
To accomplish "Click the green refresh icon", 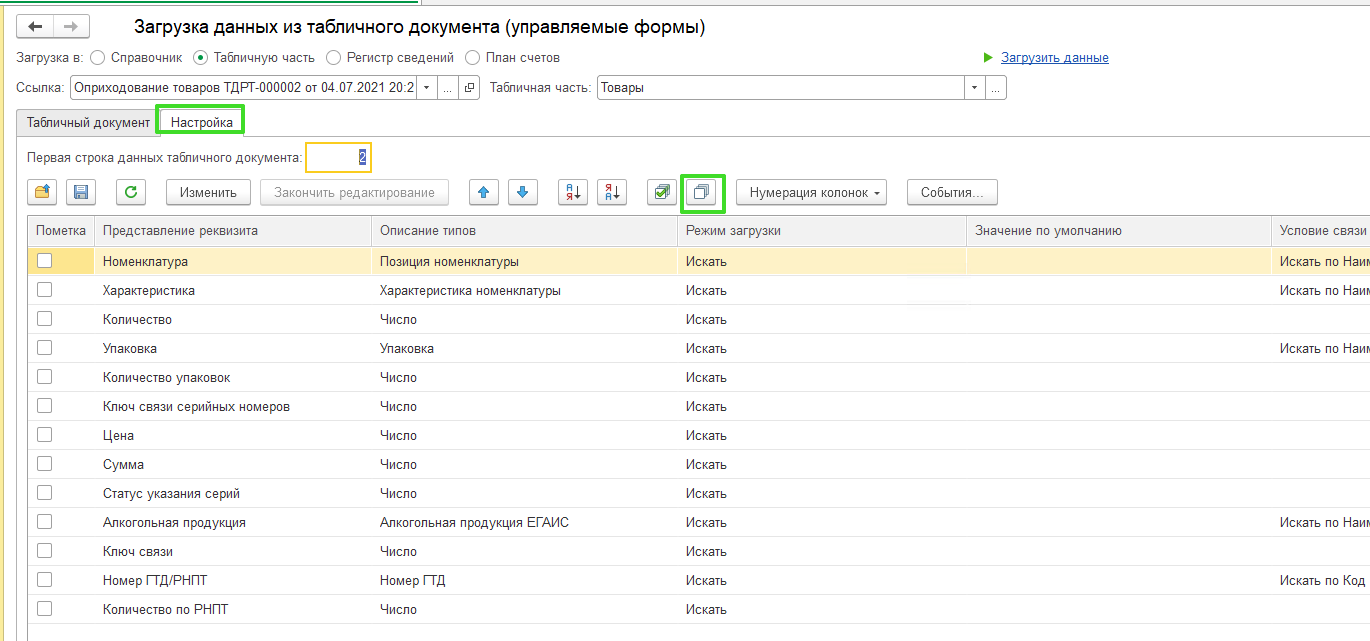I will (x=130, y=193).
